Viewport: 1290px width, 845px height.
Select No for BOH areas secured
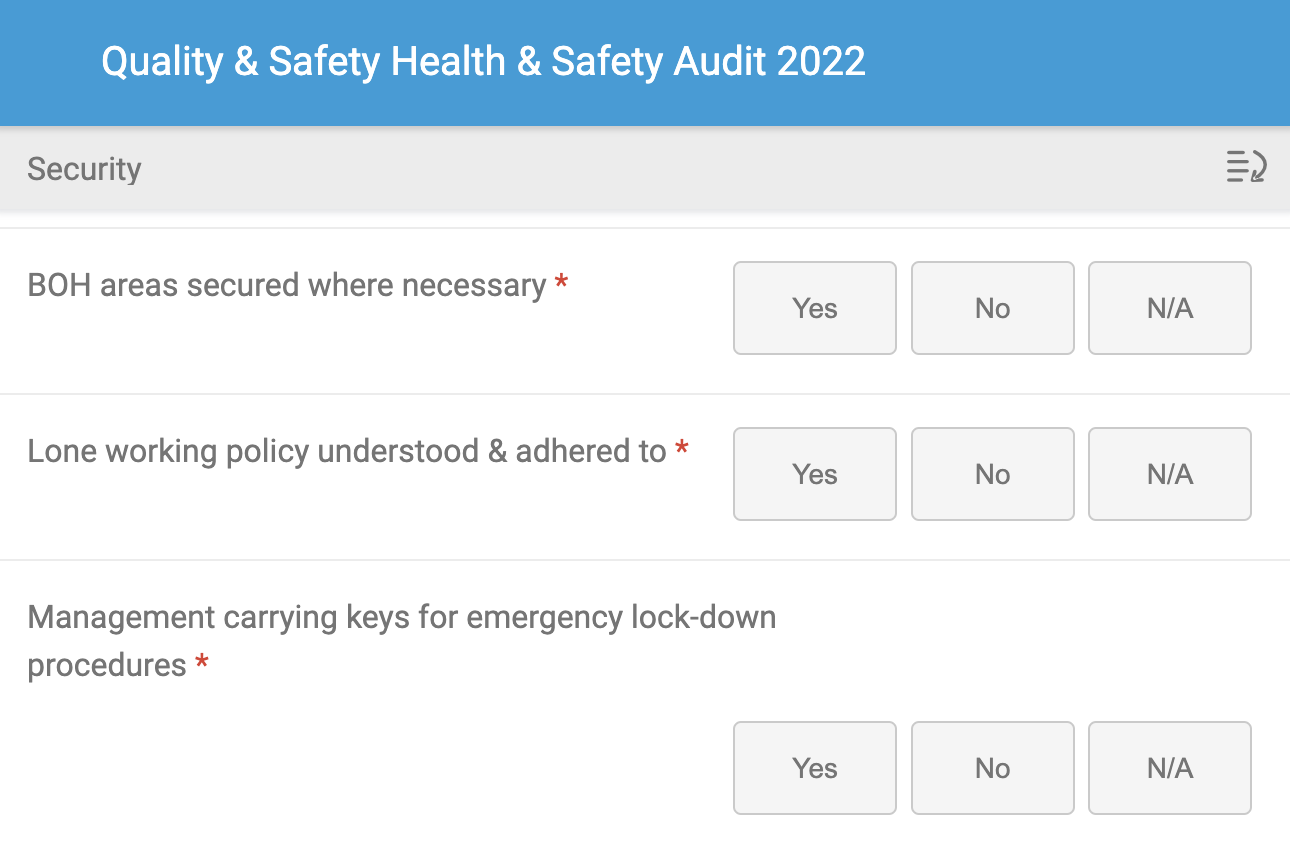point(992,308)
